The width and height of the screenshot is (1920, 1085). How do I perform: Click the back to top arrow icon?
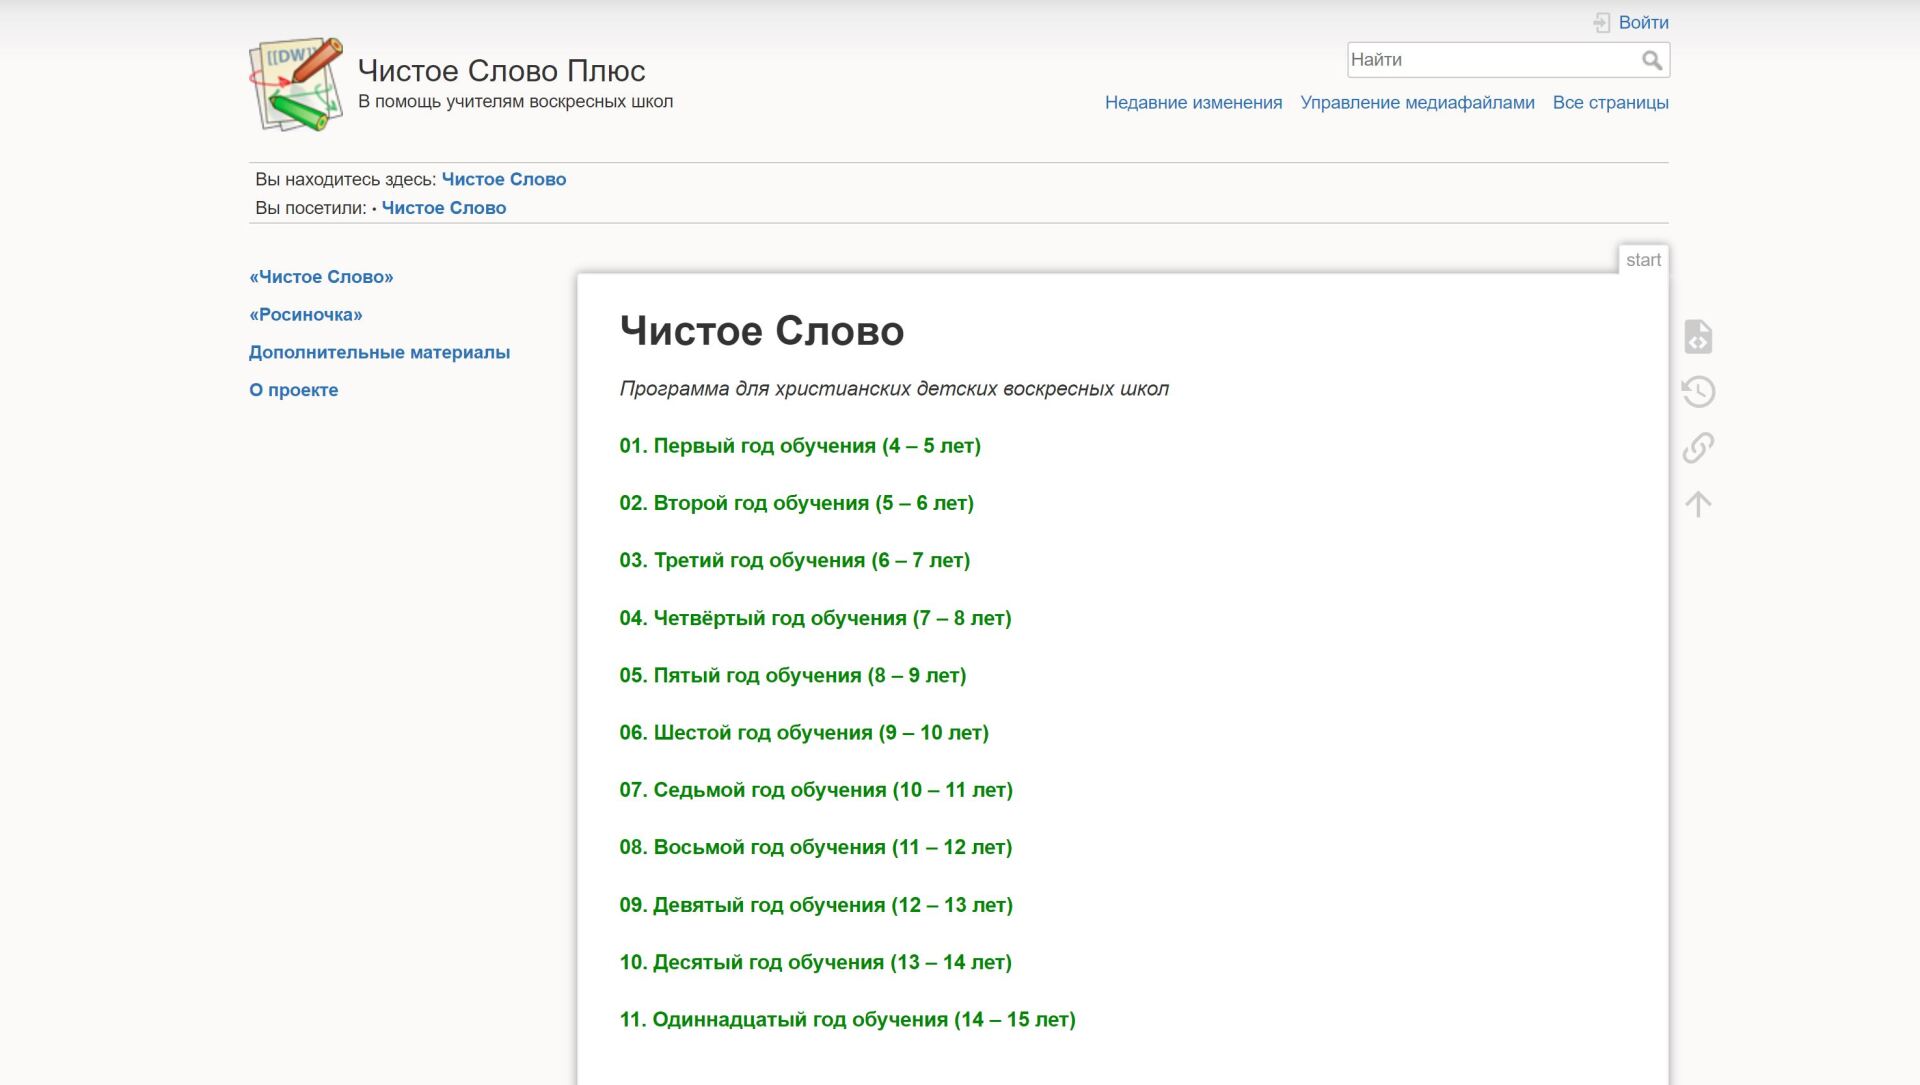click(1698, 503)
